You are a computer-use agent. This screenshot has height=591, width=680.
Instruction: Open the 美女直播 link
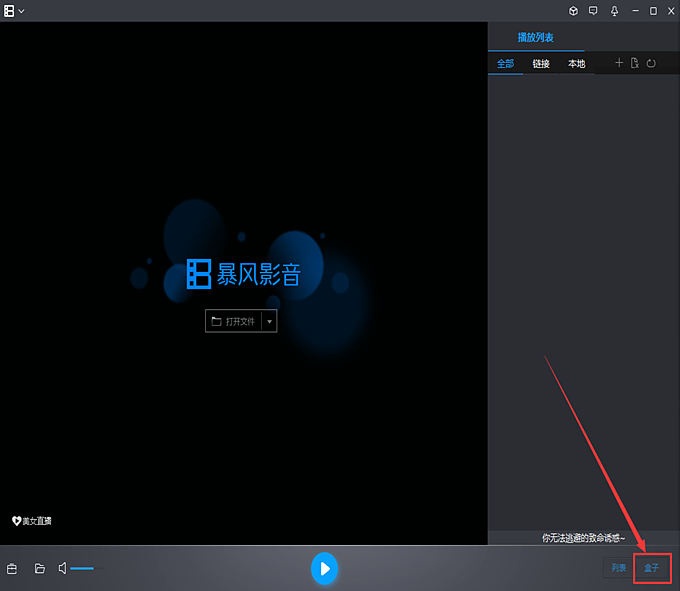32,521
